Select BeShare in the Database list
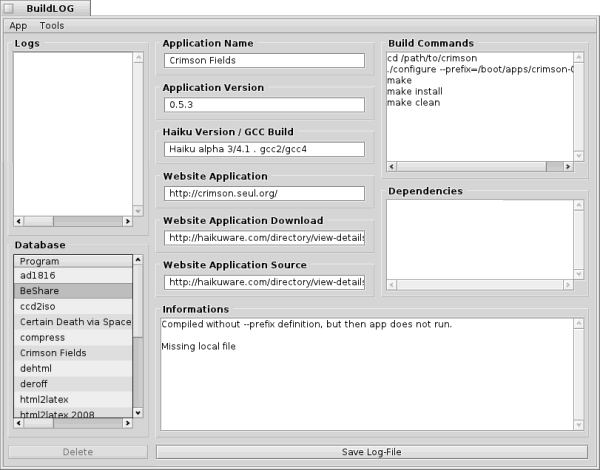Image resolution: width=600 pixels, height=470 pixels. pos(73,291)
